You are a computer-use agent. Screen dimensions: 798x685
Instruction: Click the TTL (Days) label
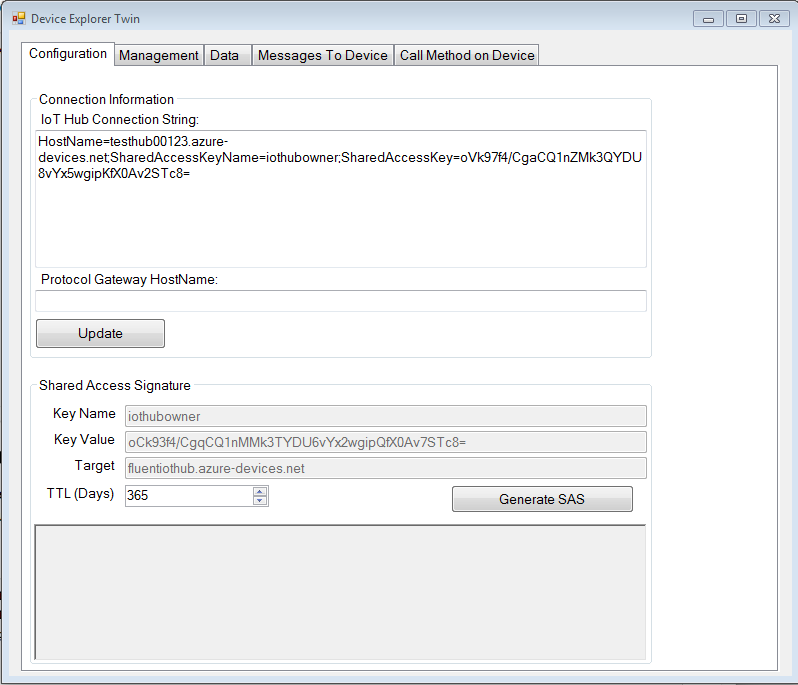click(80, 494)
